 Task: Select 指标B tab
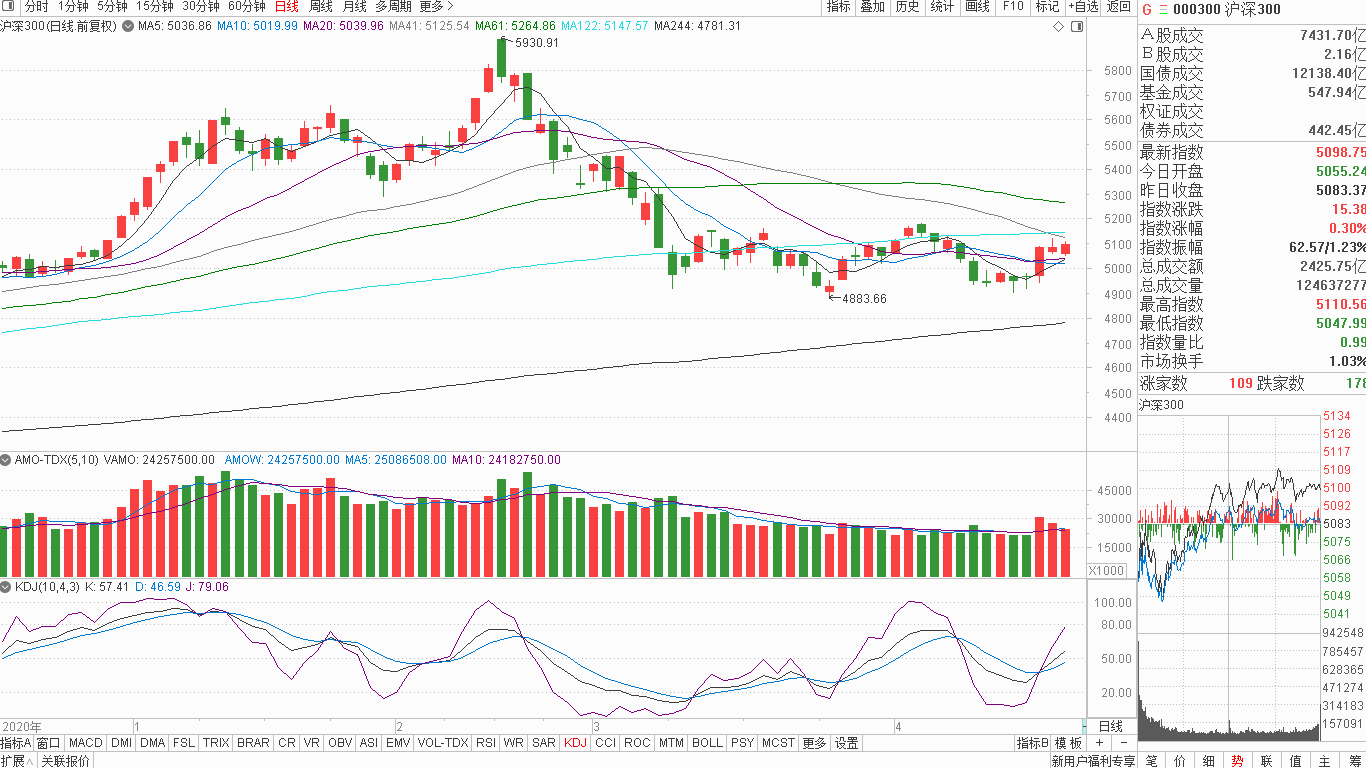pos(1032,743)
